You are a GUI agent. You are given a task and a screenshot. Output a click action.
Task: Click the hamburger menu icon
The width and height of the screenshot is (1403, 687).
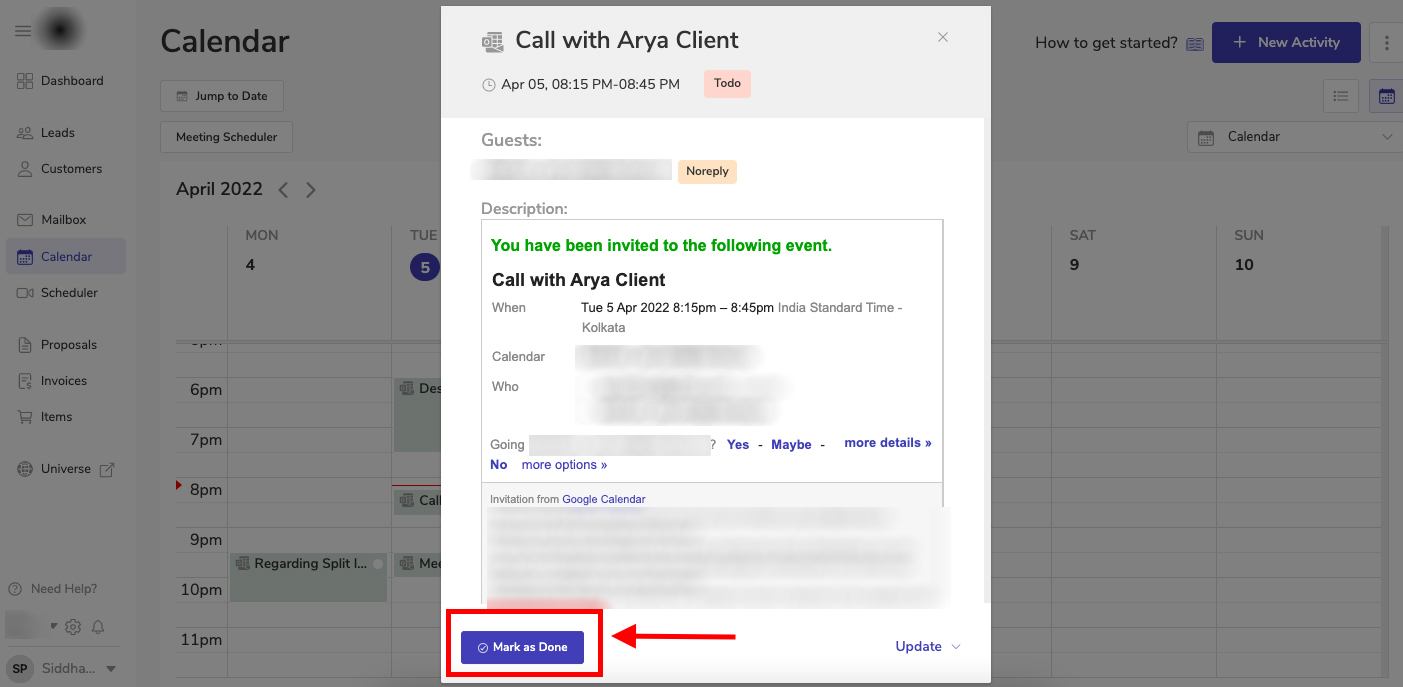tap(23, 31)
